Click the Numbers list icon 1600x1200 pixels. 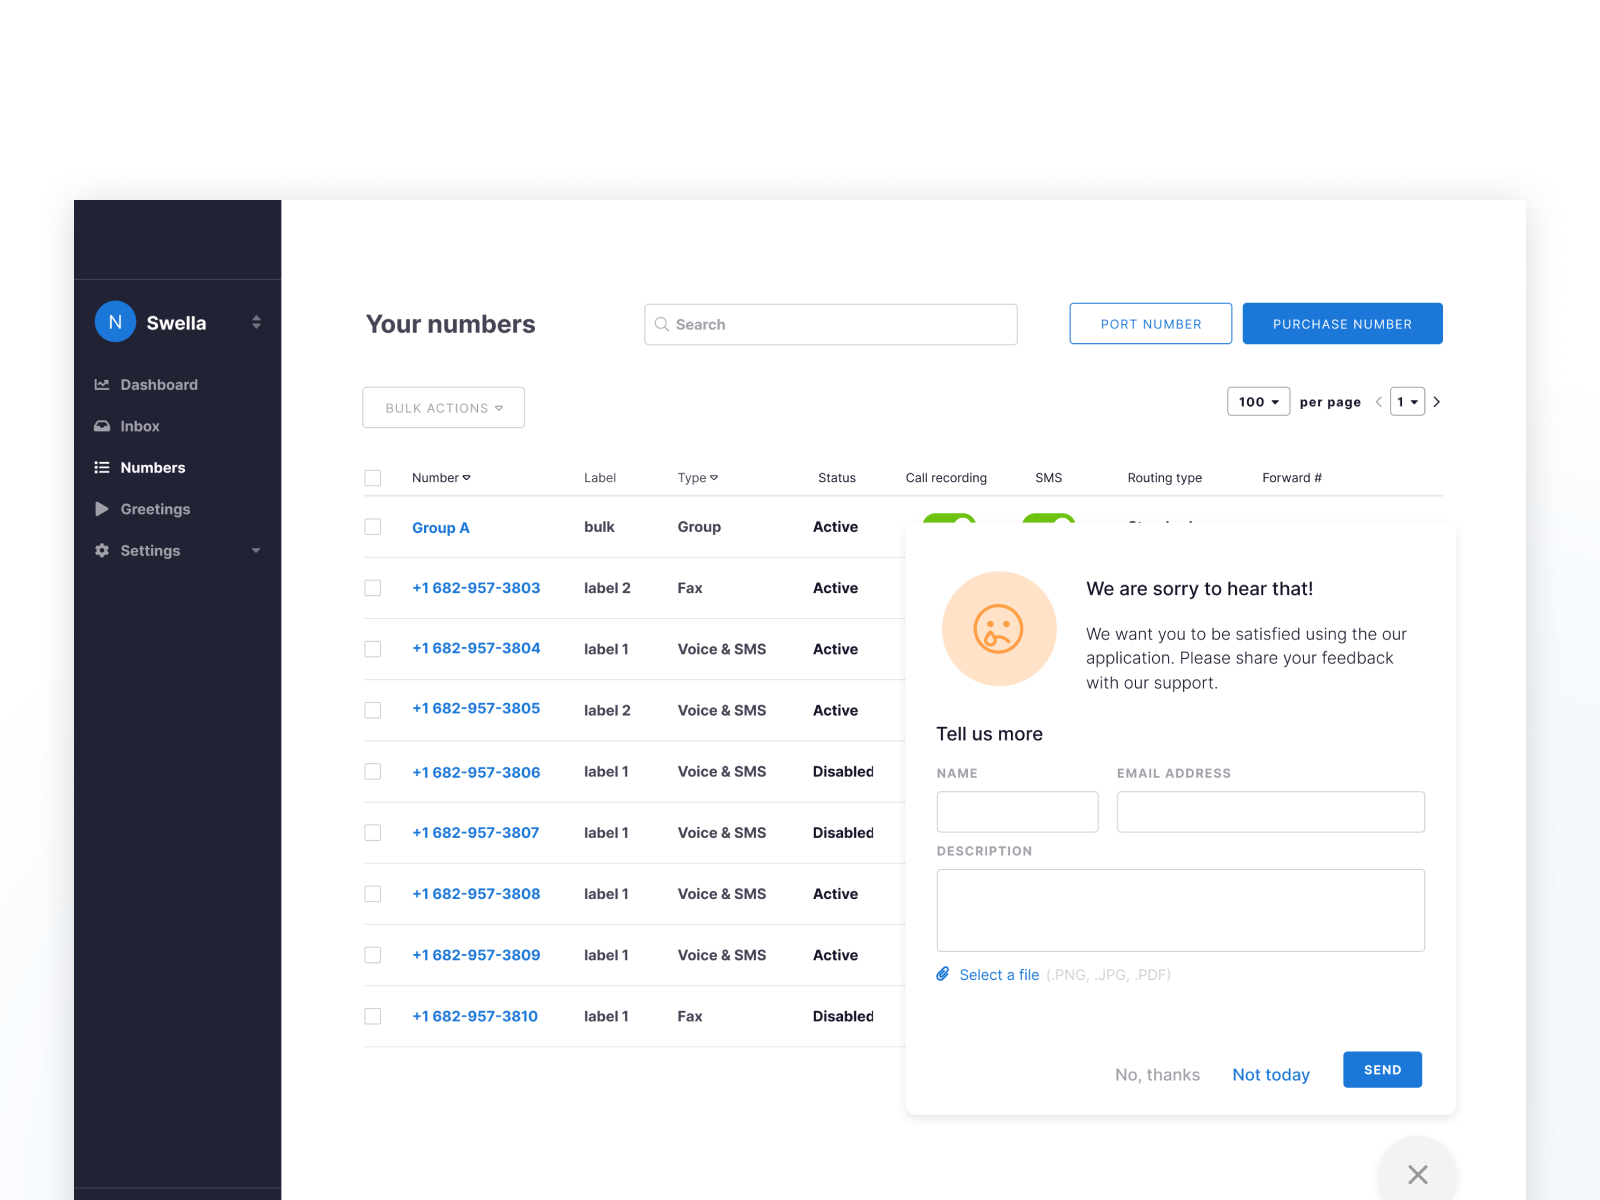click(x=102, y=467)
